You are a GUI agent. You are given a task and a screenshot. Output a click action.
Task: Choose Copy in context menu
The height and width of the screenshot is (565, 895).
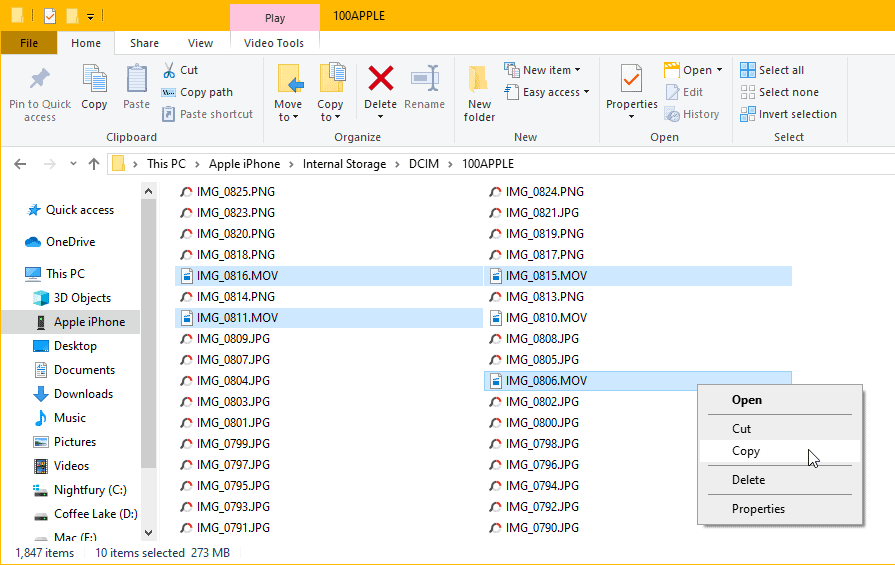tap(779, 451)
